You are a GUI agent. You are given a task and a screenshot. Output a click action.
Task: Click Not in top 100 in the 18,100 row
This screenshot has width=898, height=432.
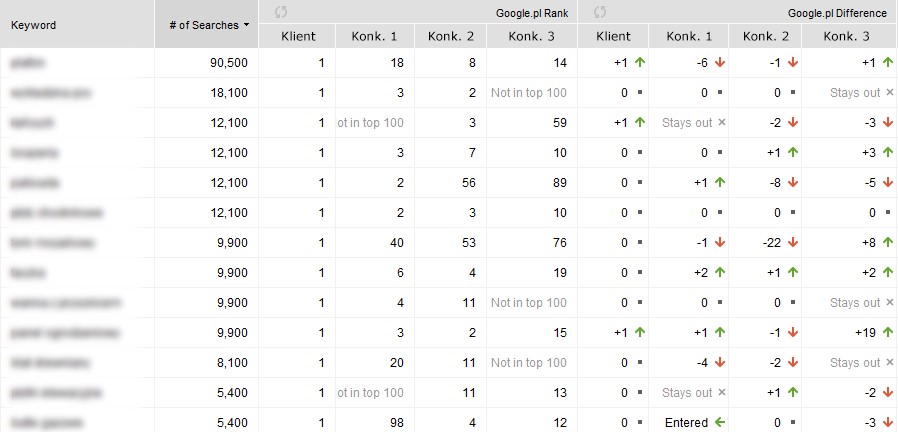(529, 93)
